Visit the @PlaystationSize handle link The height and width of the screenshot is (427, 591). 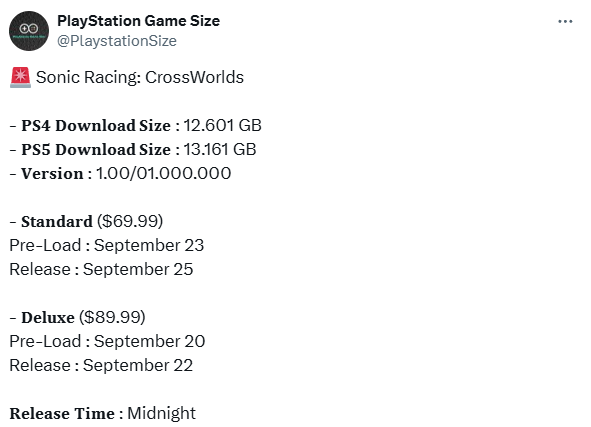click(117, 41)
